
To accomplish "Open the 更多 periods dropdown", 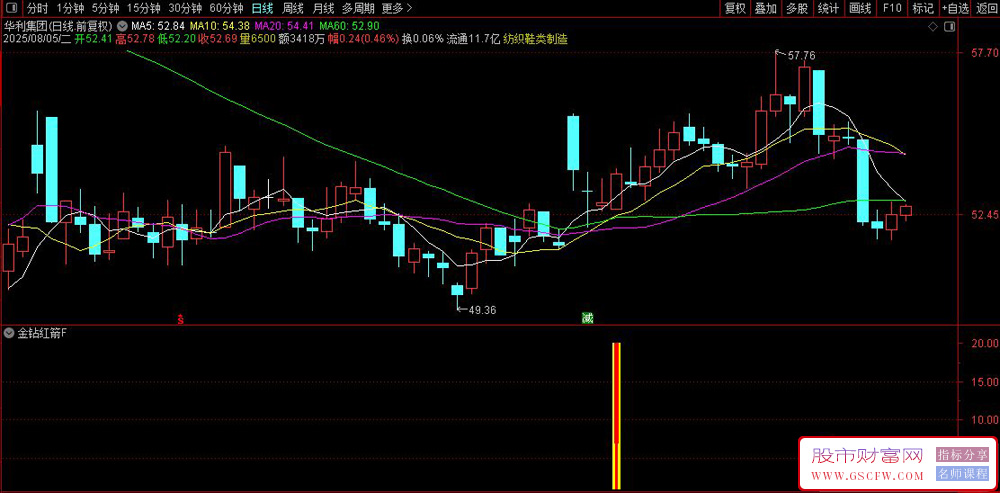I will [x=397, y=8].
